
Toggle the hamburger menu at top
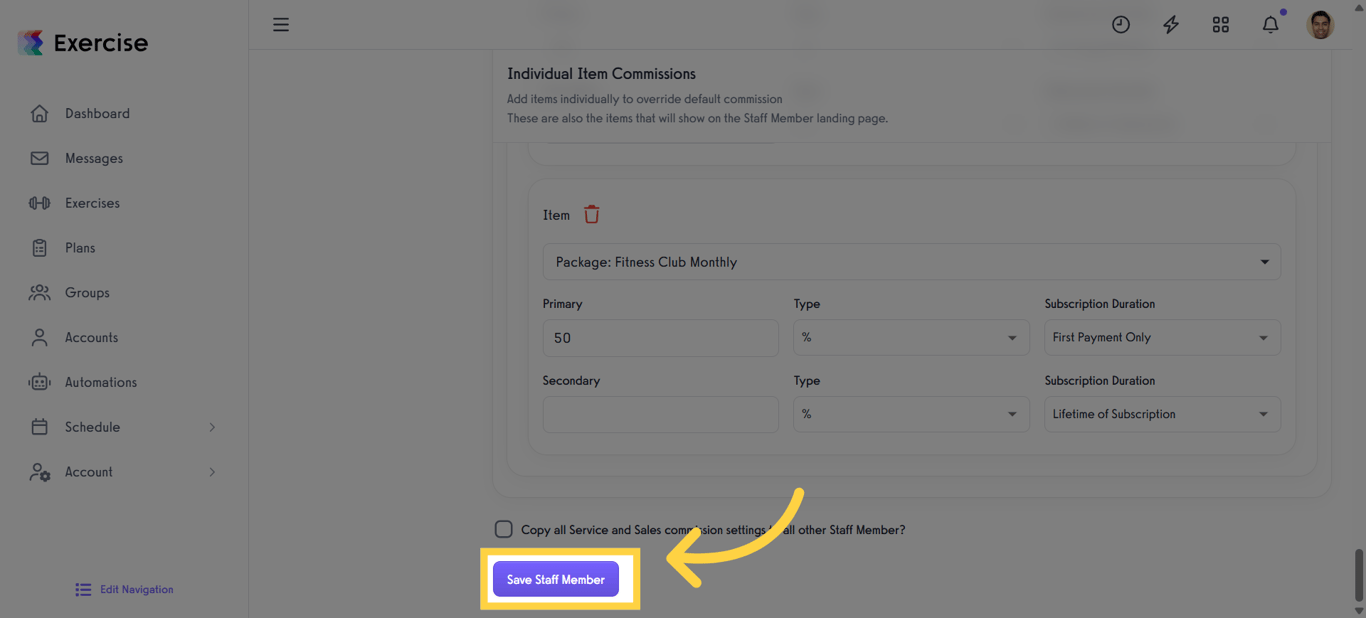[280, 24]
